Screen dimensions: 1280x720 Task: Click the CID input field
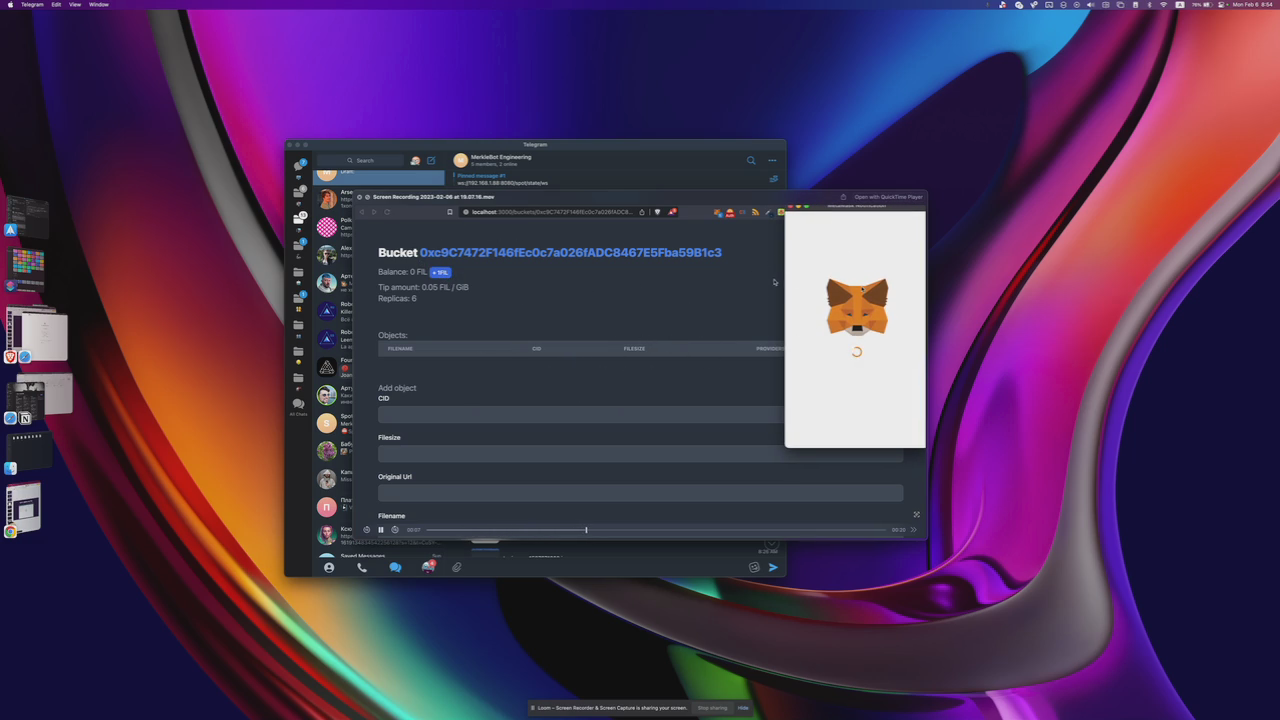pos(580,414)
